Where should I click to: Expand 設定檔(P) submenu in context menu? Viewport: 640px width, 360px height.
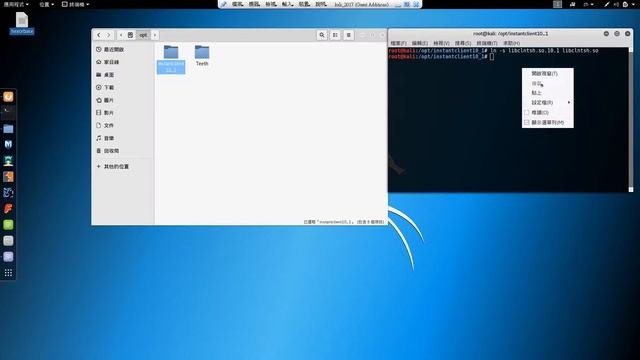pos(548,102)
